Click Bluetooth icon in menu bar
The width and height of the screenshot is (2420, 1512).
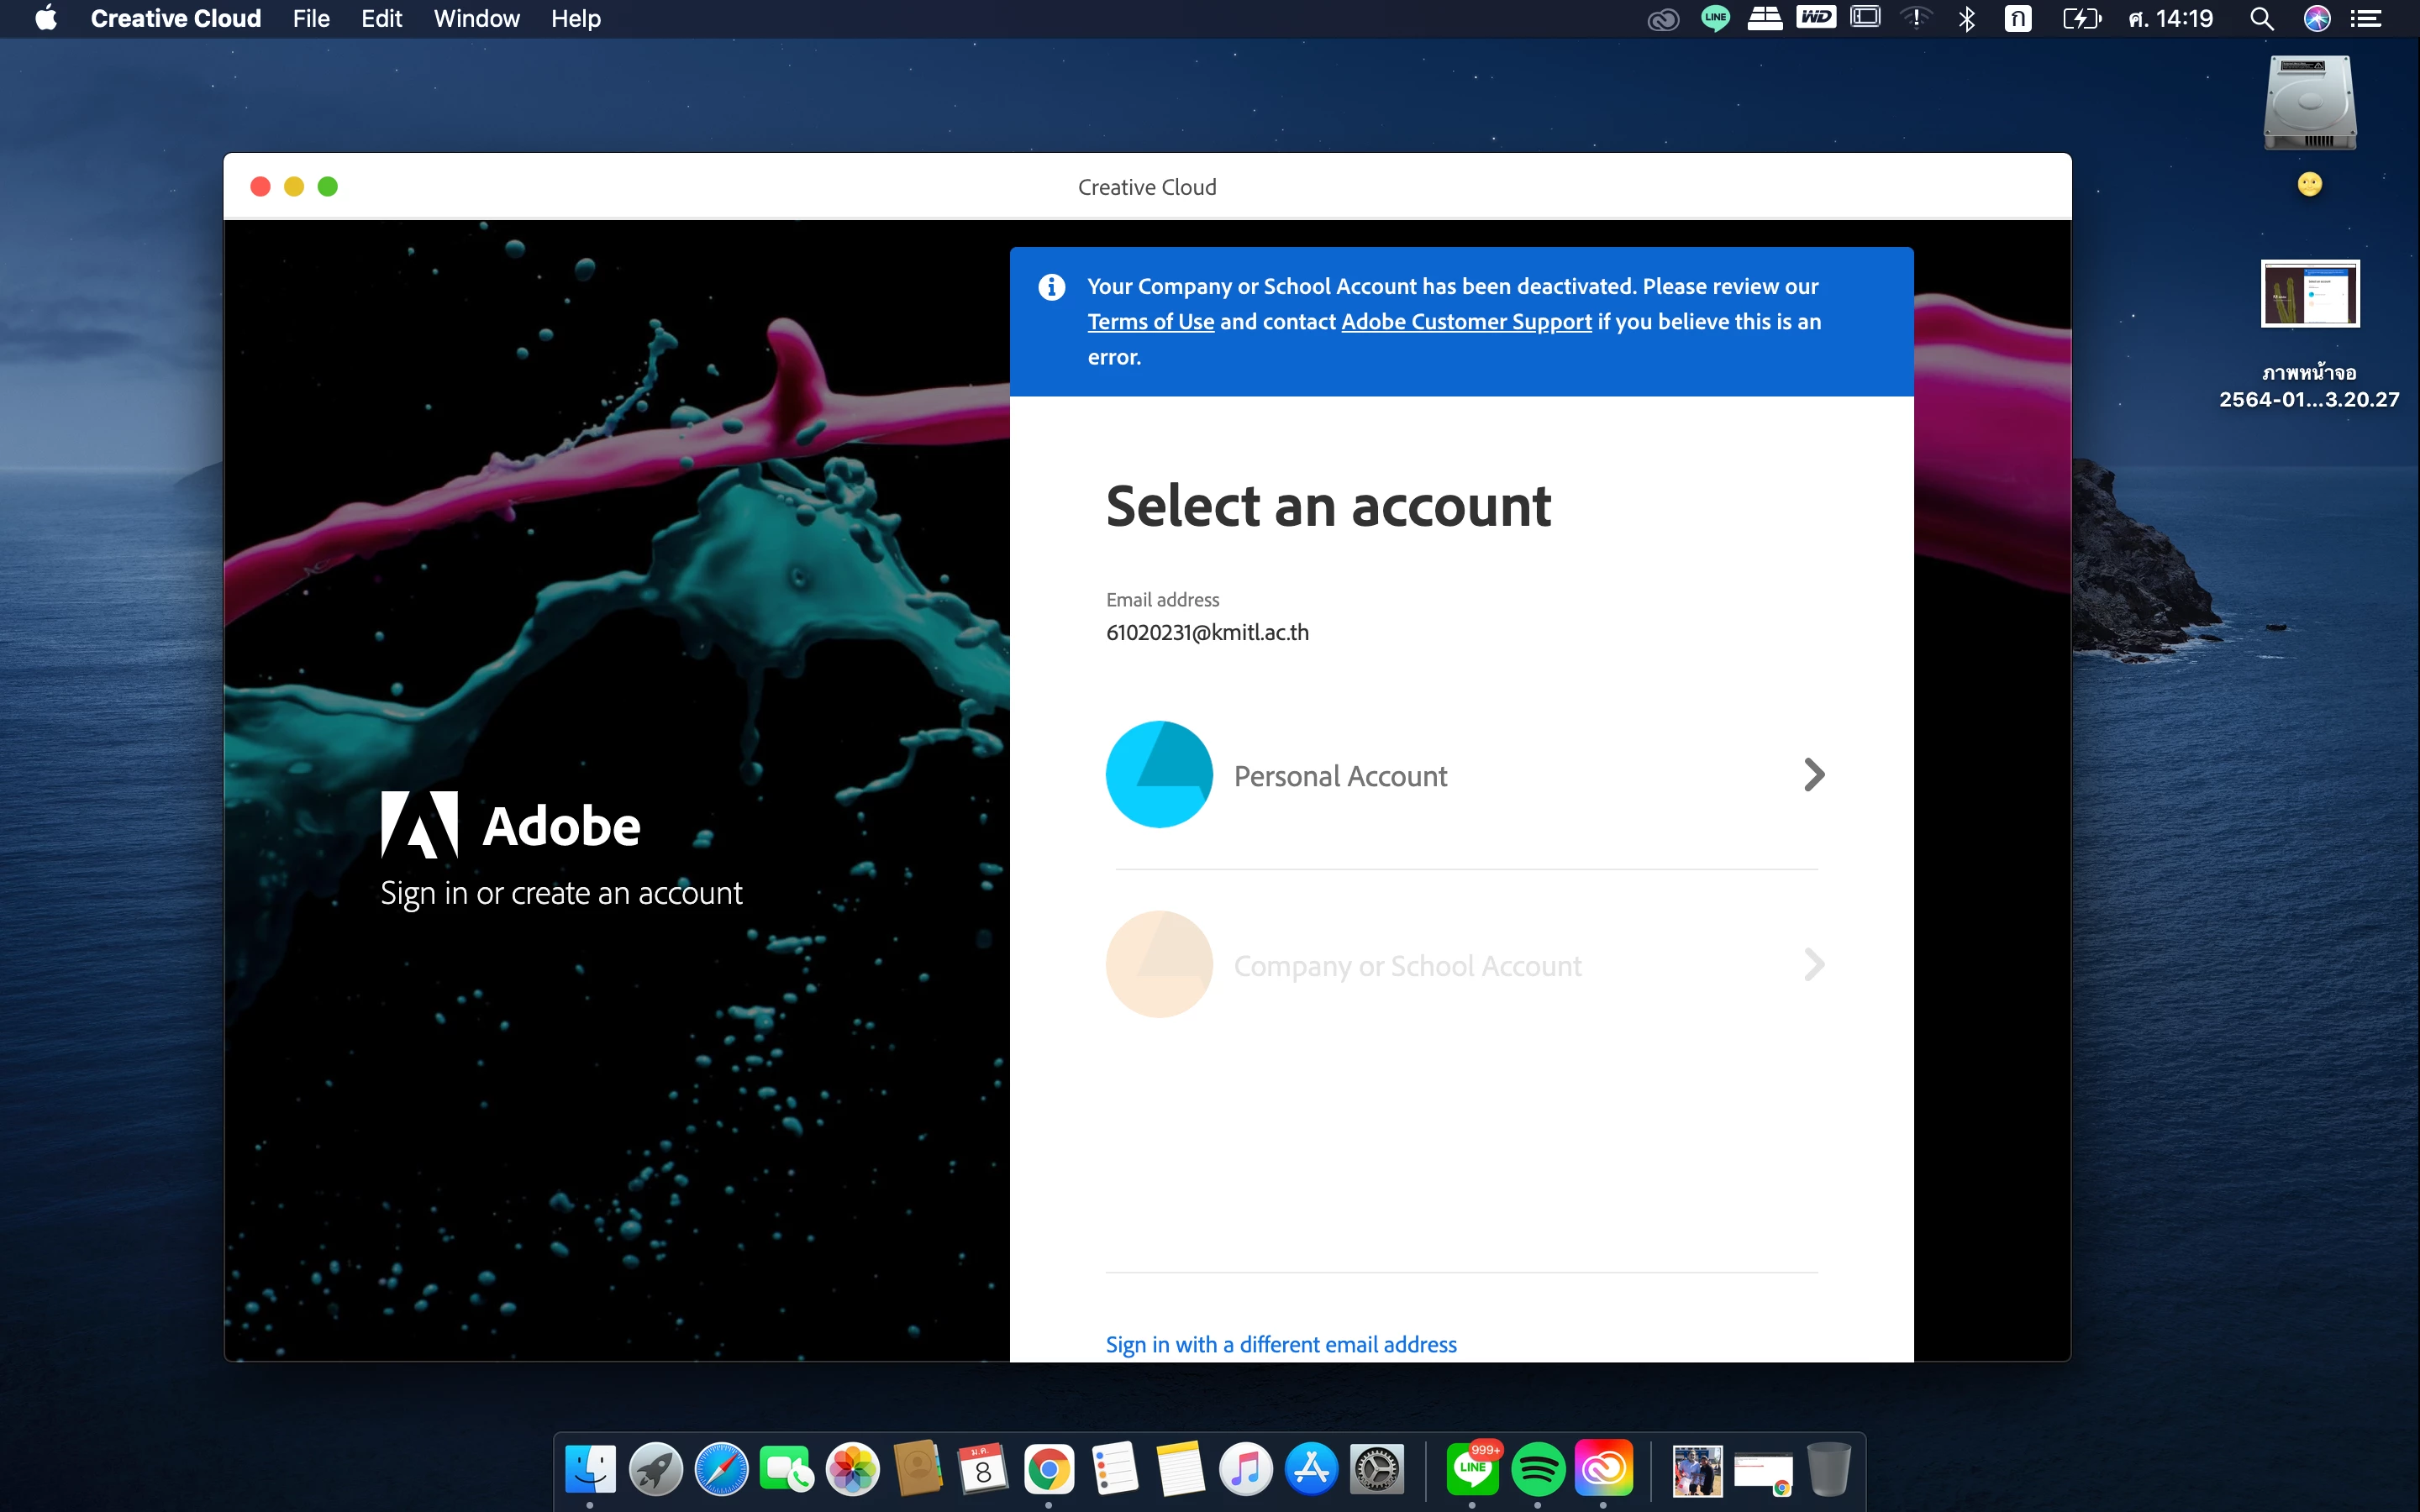coord(1966,19)
